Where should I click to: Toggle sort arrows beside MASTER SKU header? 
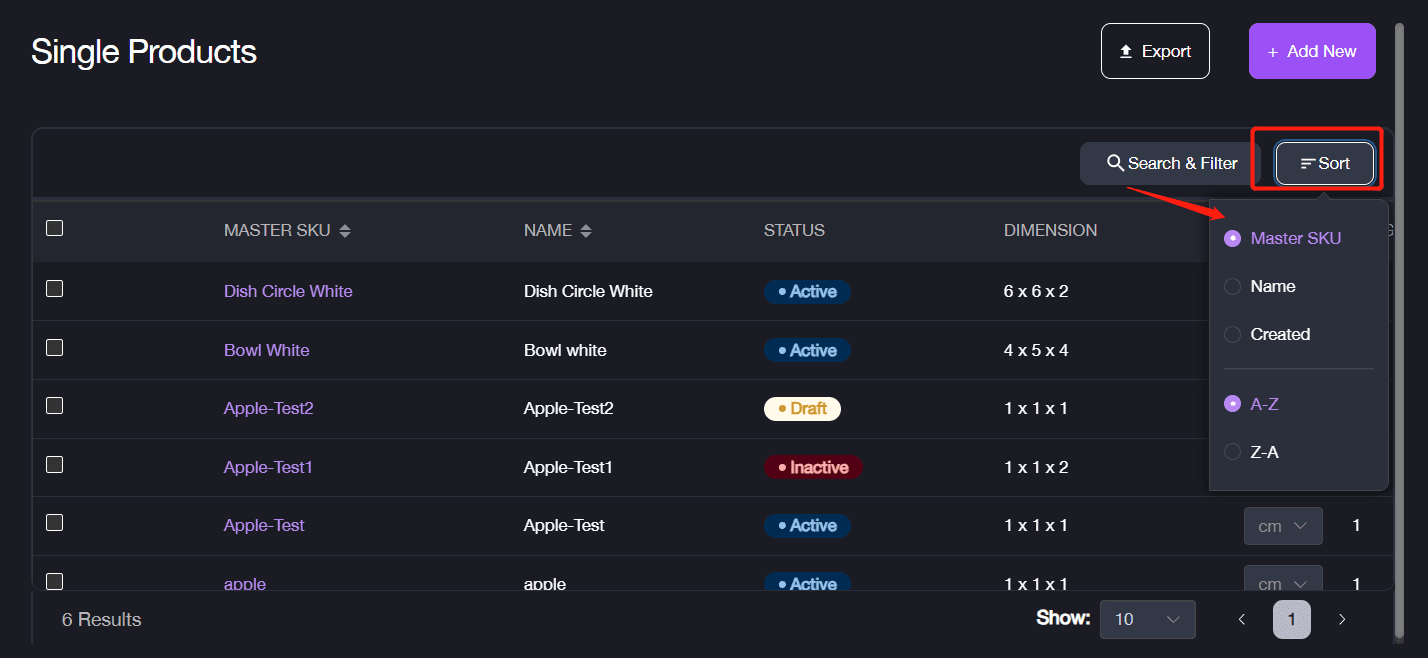[x=345, y=231]
